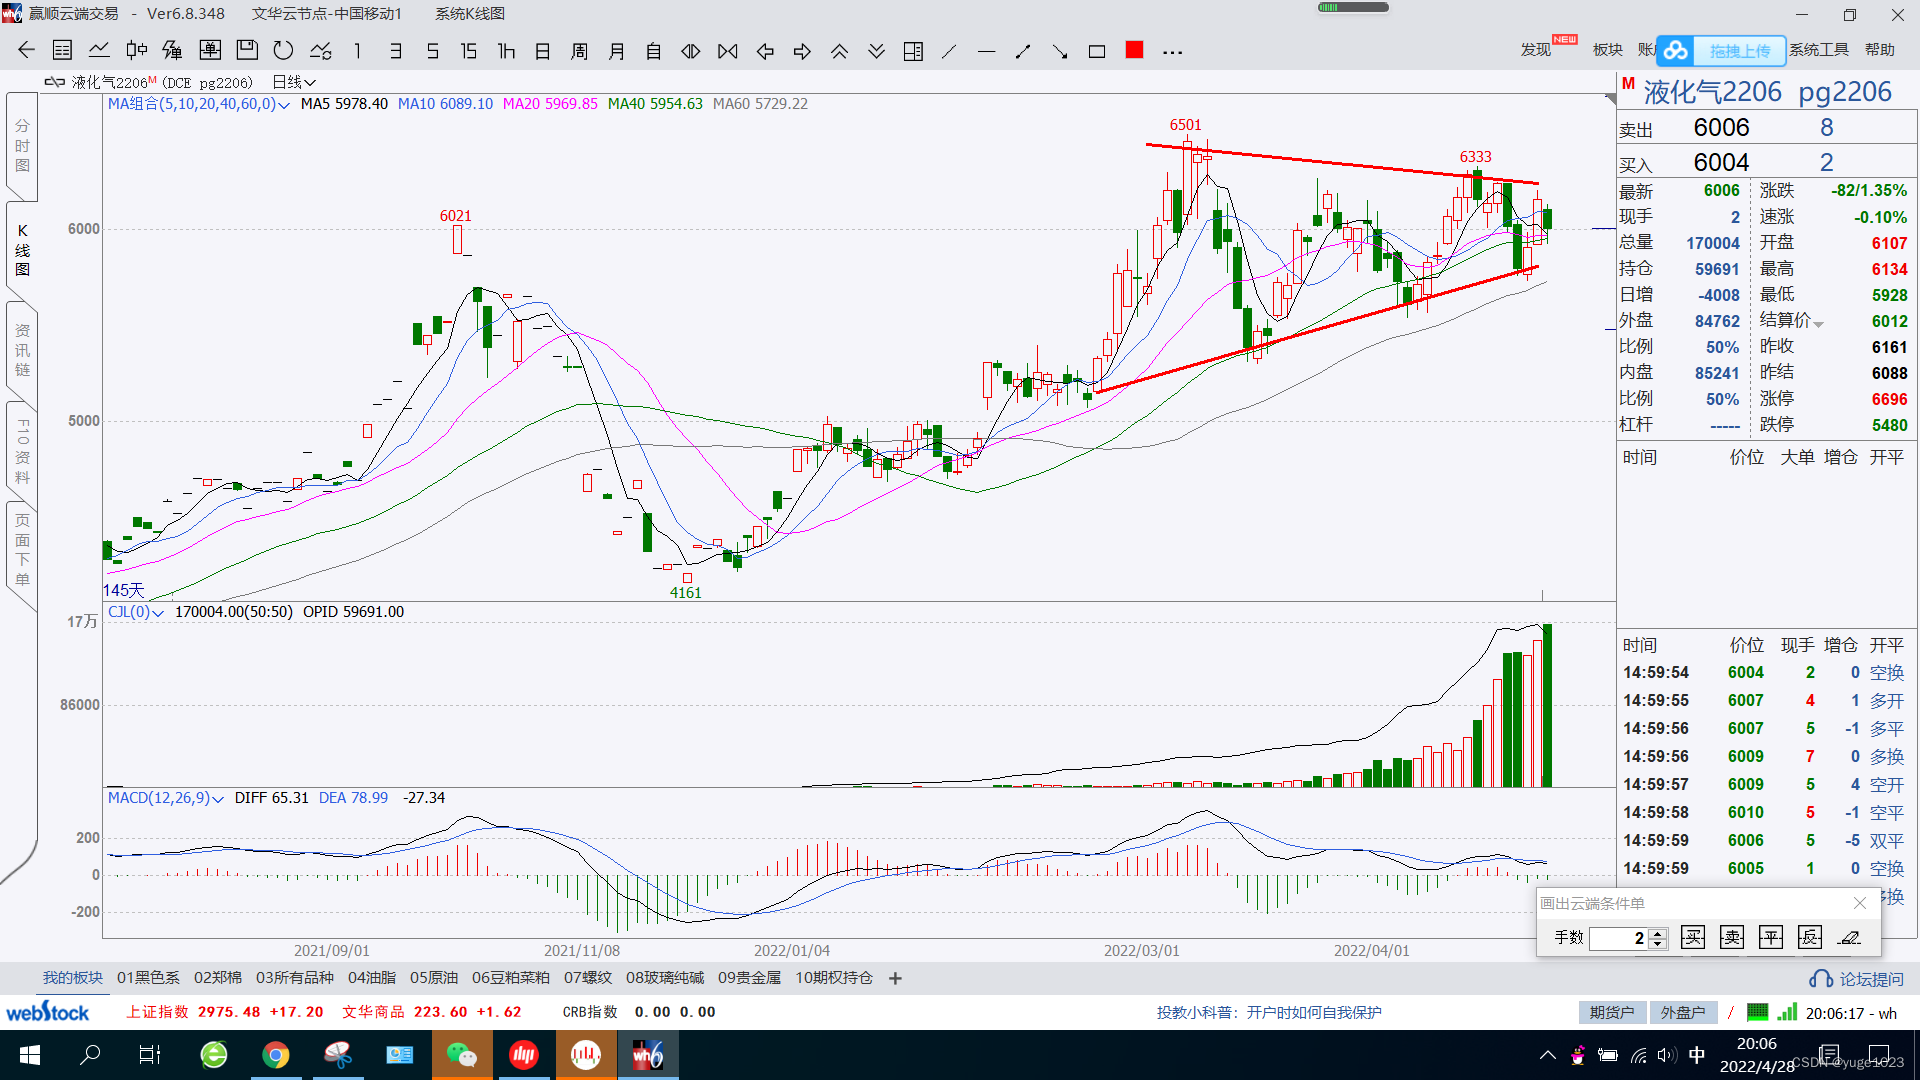1920x1080 pixels.
Task: Click the 拖拽上传 cloud upload button
Action: coord(1722,50)
